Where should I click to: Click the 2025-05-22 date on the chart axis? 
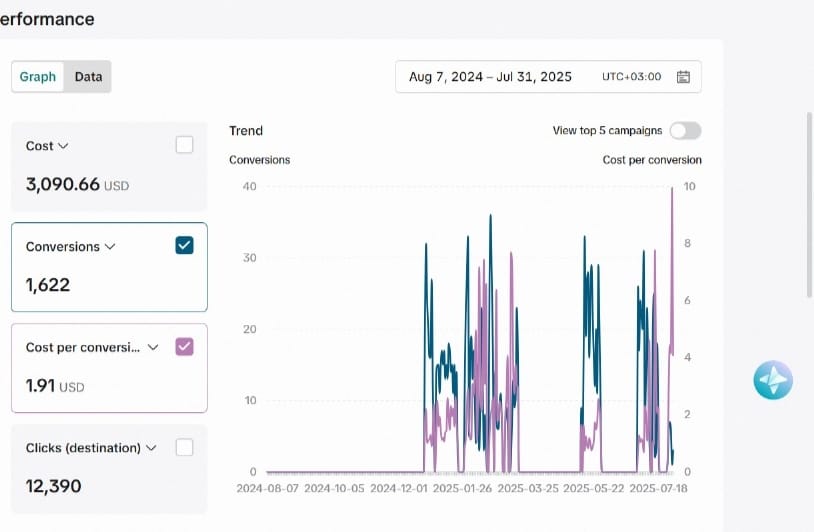pyautogui.click(x=595, y=489)
